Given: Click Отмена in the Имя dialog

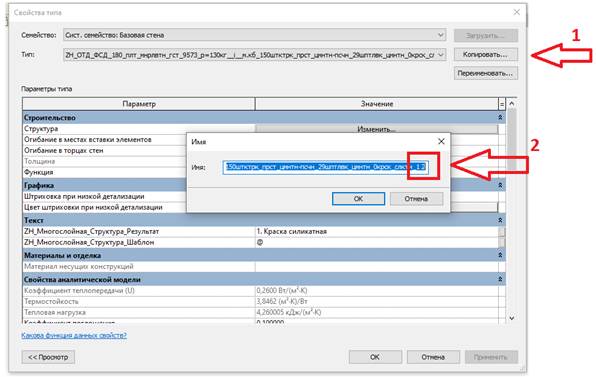Looking at the screenshot, I should click(x=416, y=198).
